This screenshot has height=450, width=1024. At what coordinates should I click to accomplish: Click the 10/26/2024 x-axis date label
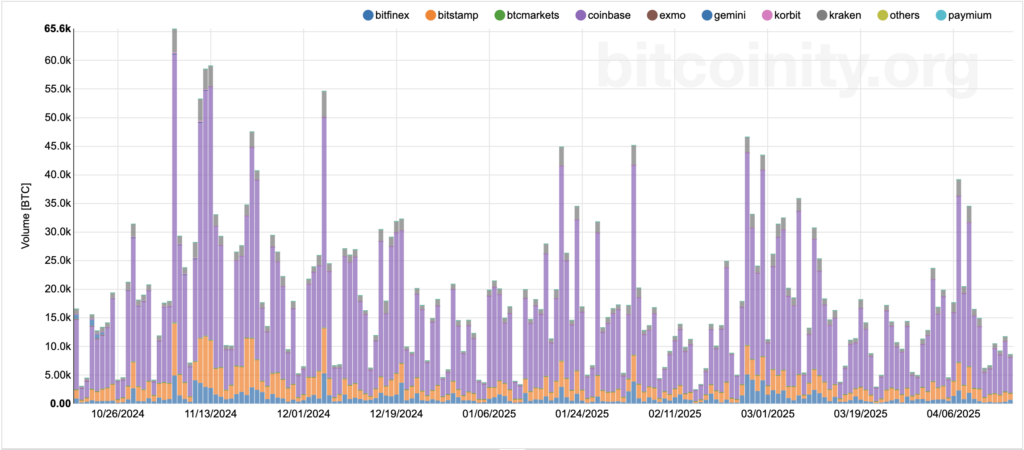pyautogui.click(x=119, y=413)
